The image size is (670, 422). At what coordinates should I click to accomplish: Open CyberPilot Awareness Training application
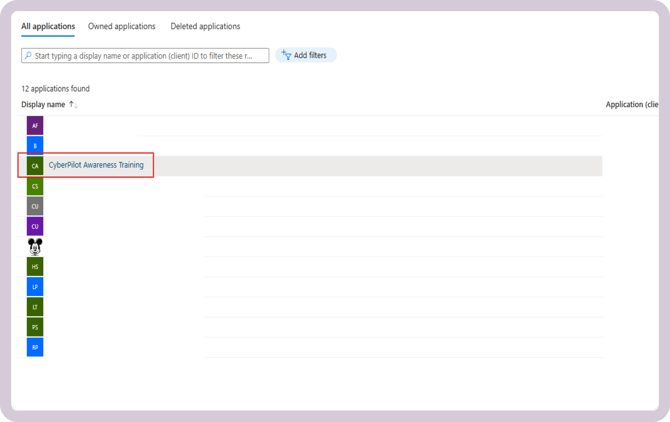point(96,166)
